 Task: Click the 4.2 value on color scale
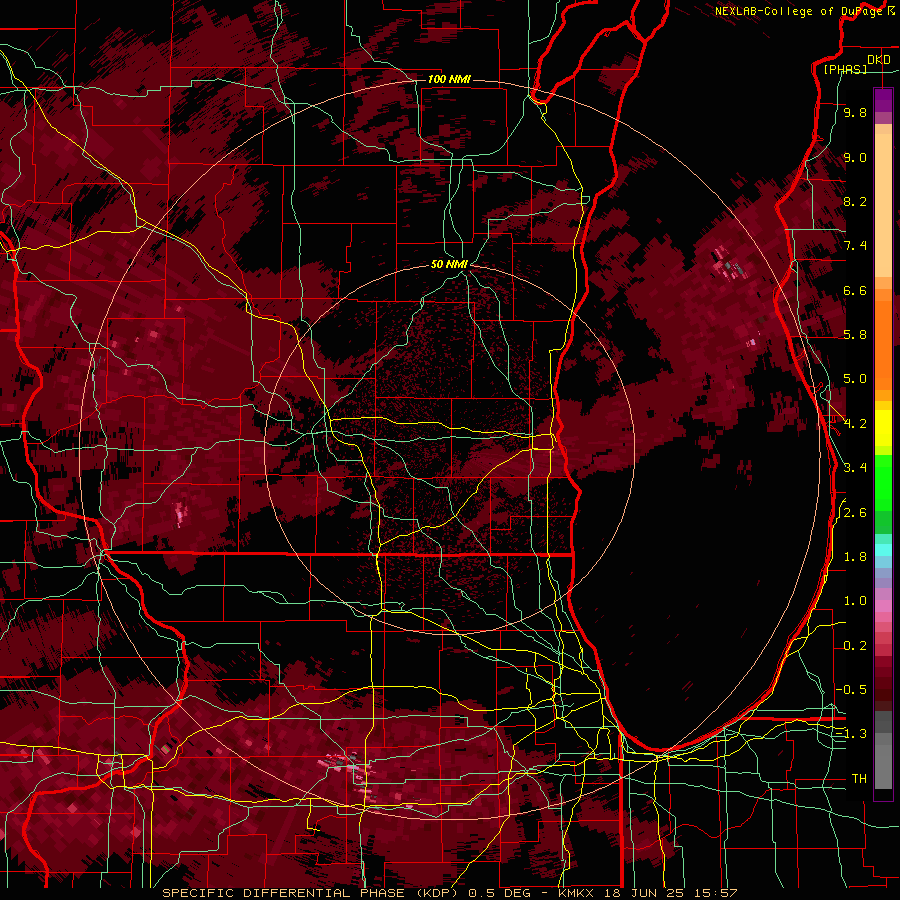coord(855,424)
